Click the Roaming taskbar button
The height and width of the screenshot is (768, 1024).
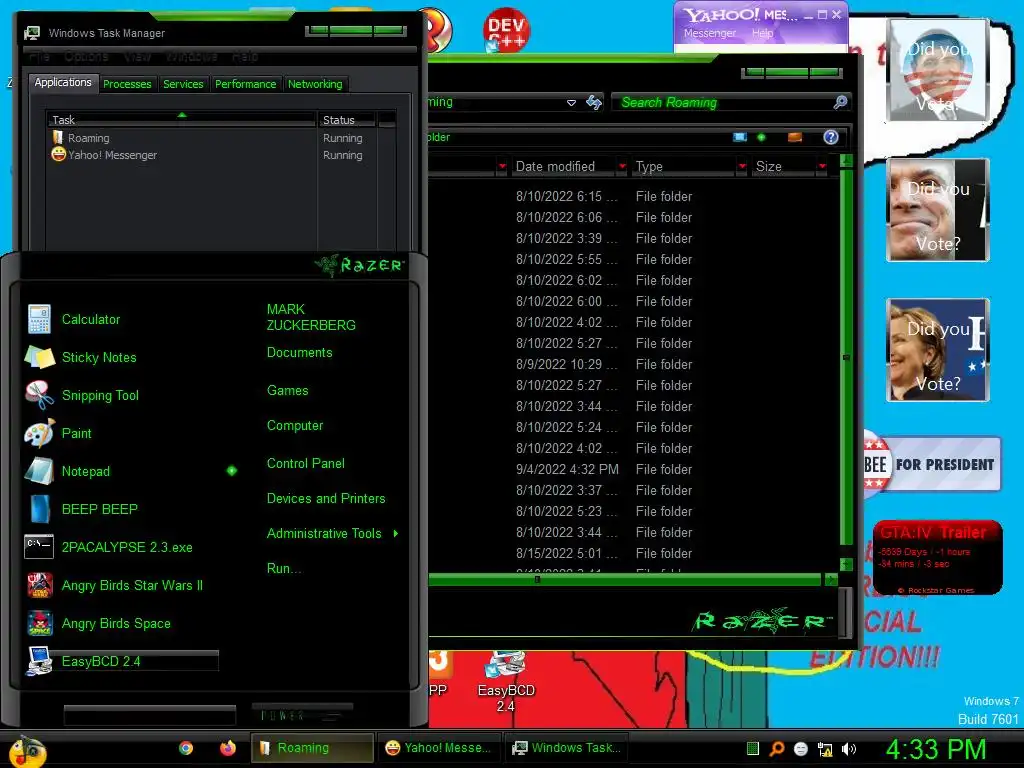(x=312, y=748)
